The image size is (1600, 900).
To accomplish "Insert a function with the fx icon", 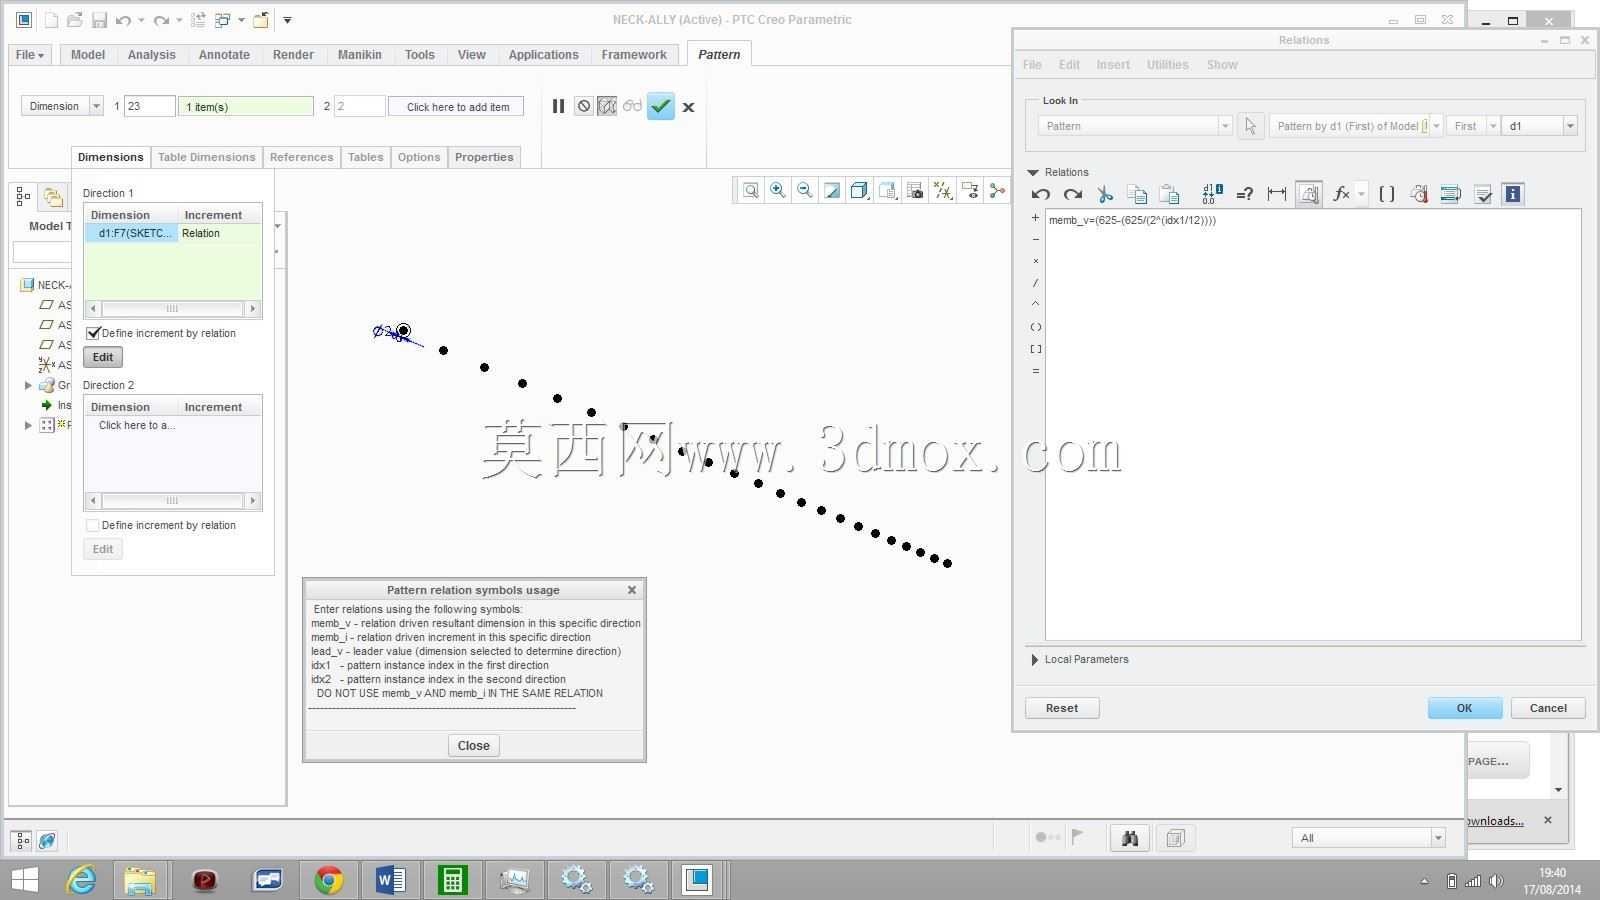I will pyautogui.click(x=1341, y=194).
